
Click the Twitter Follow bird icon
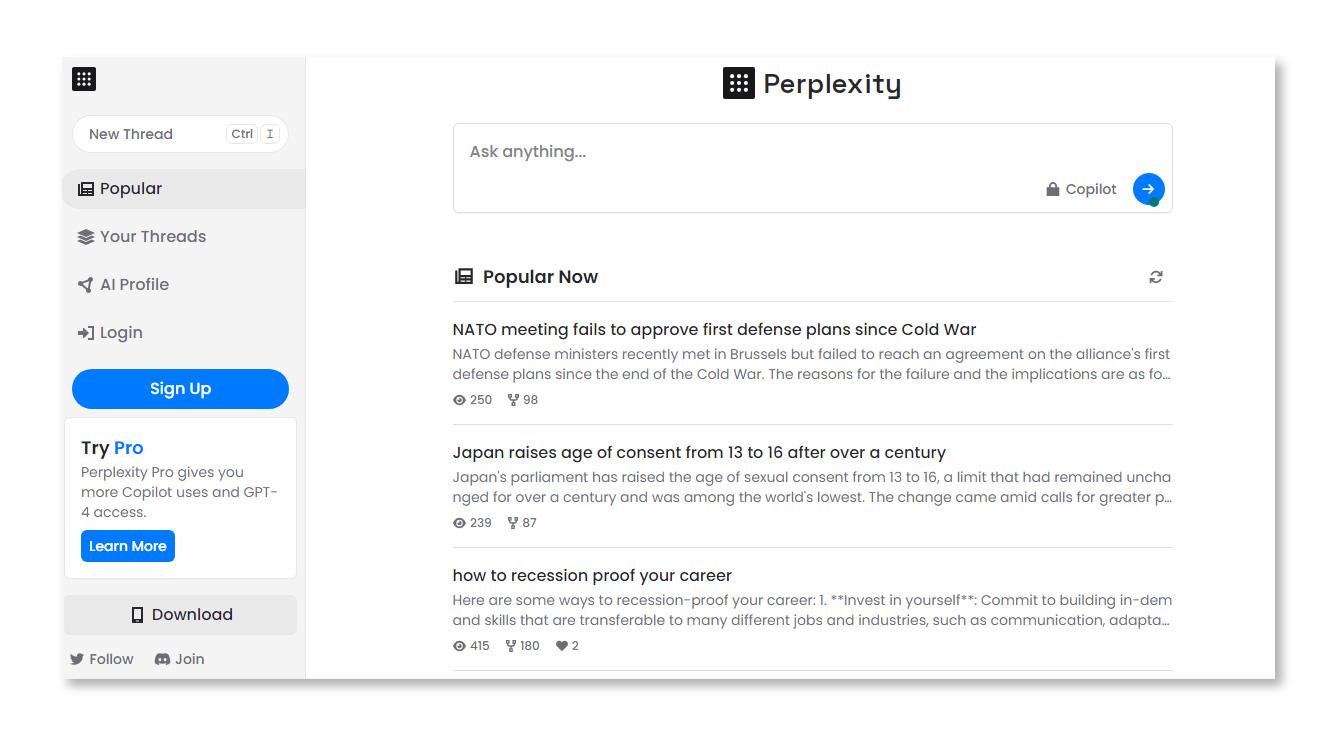click(77, 659)
